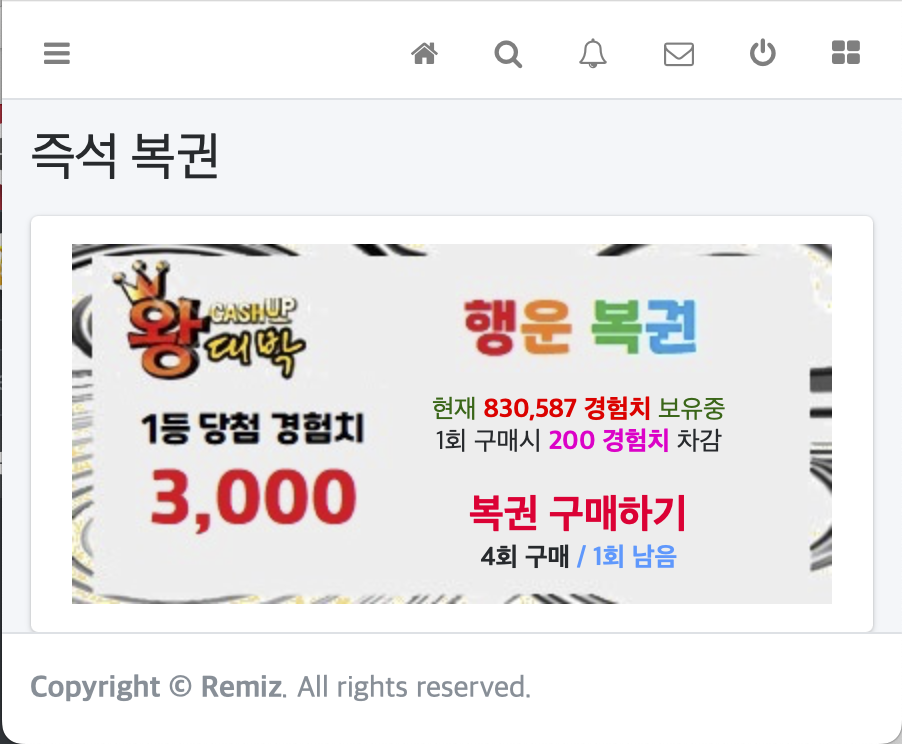Open search with magnifier icon
Image resolution: width=902 pixels, height=744 pixels.
click(x=508, y=54)
